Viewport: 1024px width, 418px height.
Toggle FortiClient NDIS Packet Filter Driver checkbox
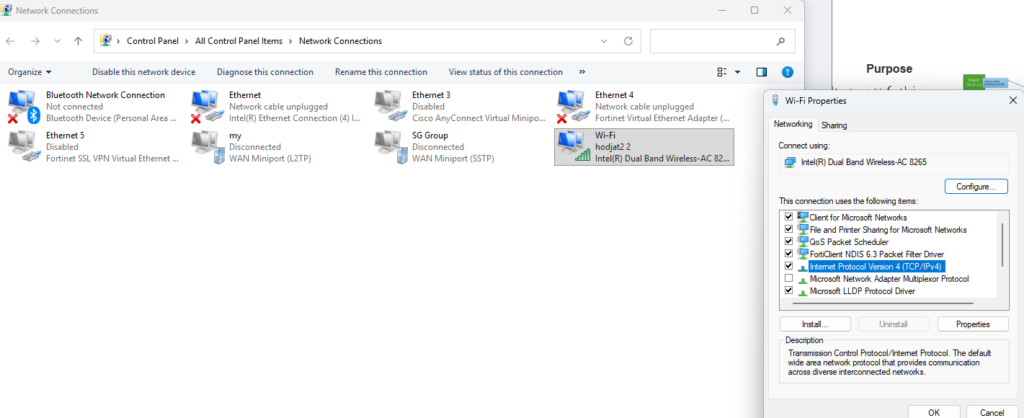coord(789,253)
